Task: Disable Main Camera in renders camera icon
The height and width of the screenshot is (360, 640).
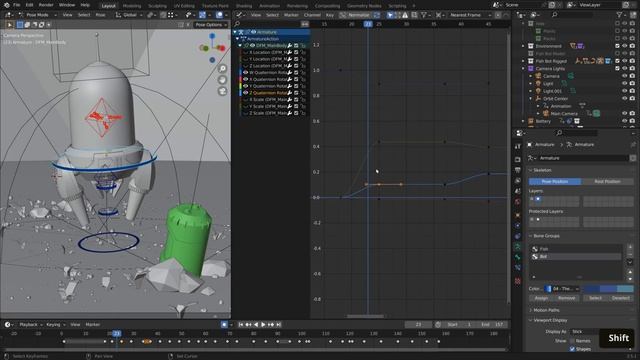Action: coord(632,113)
